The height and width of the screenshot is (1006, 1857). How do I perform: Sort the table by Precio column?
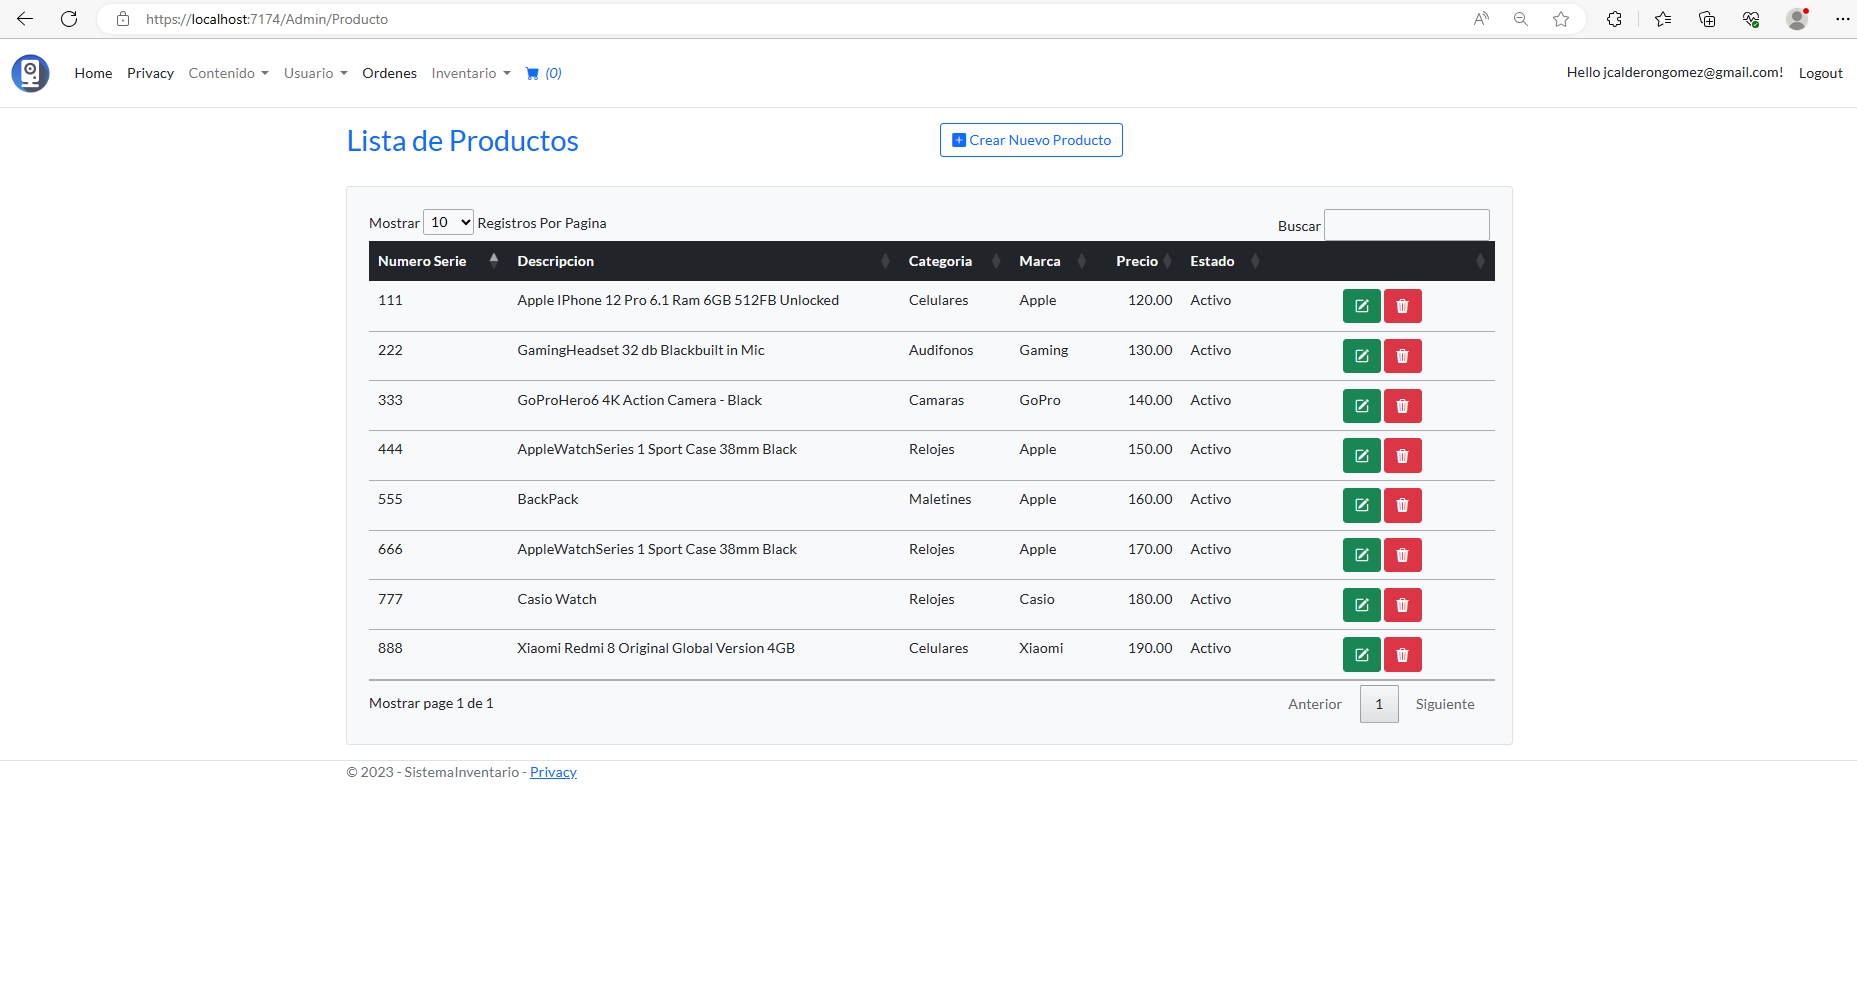click(1137, 261)
